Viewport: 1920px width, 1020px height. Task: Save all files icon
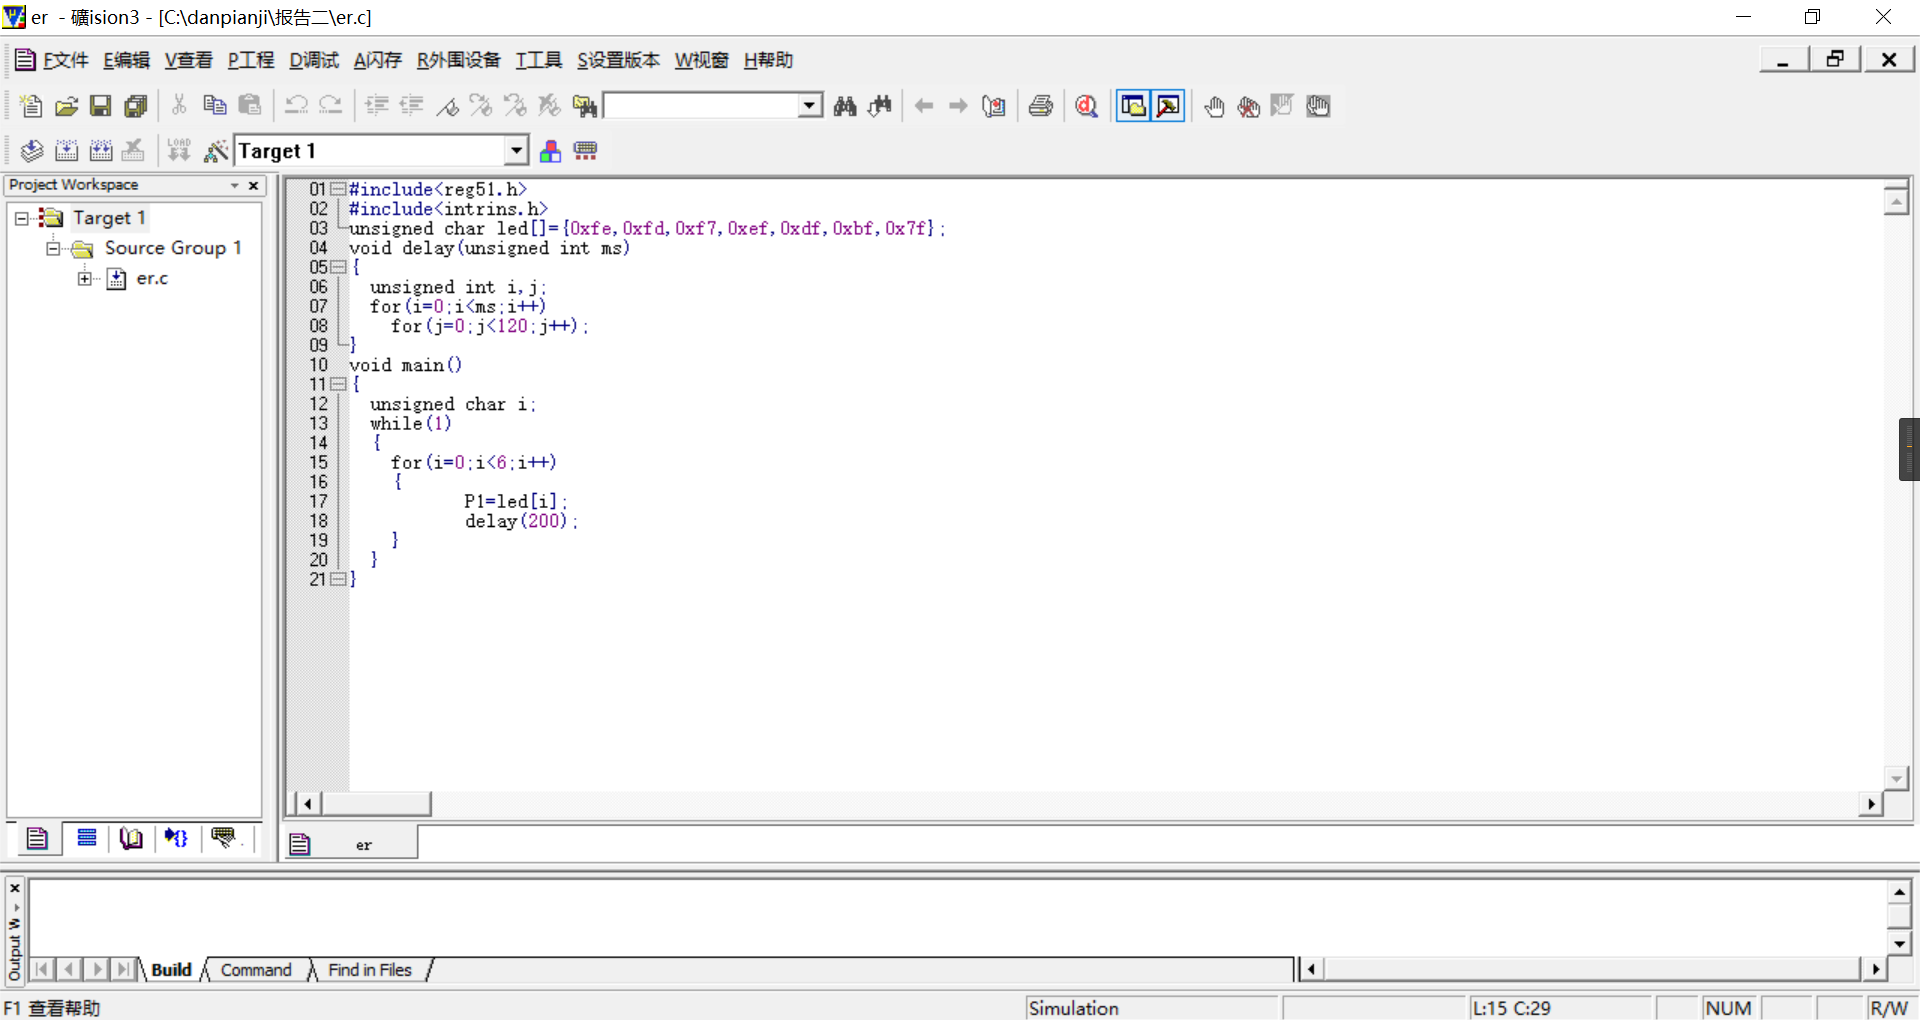[x=136, y=106]
